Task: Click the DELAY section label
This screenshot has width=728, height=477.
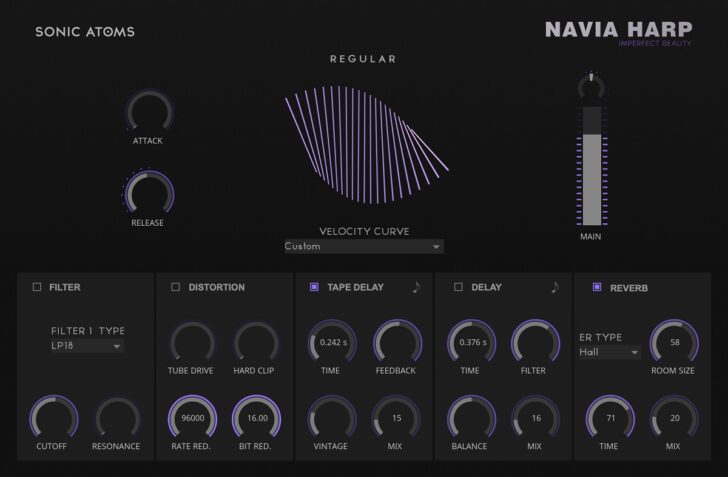Action: point(486,288)
